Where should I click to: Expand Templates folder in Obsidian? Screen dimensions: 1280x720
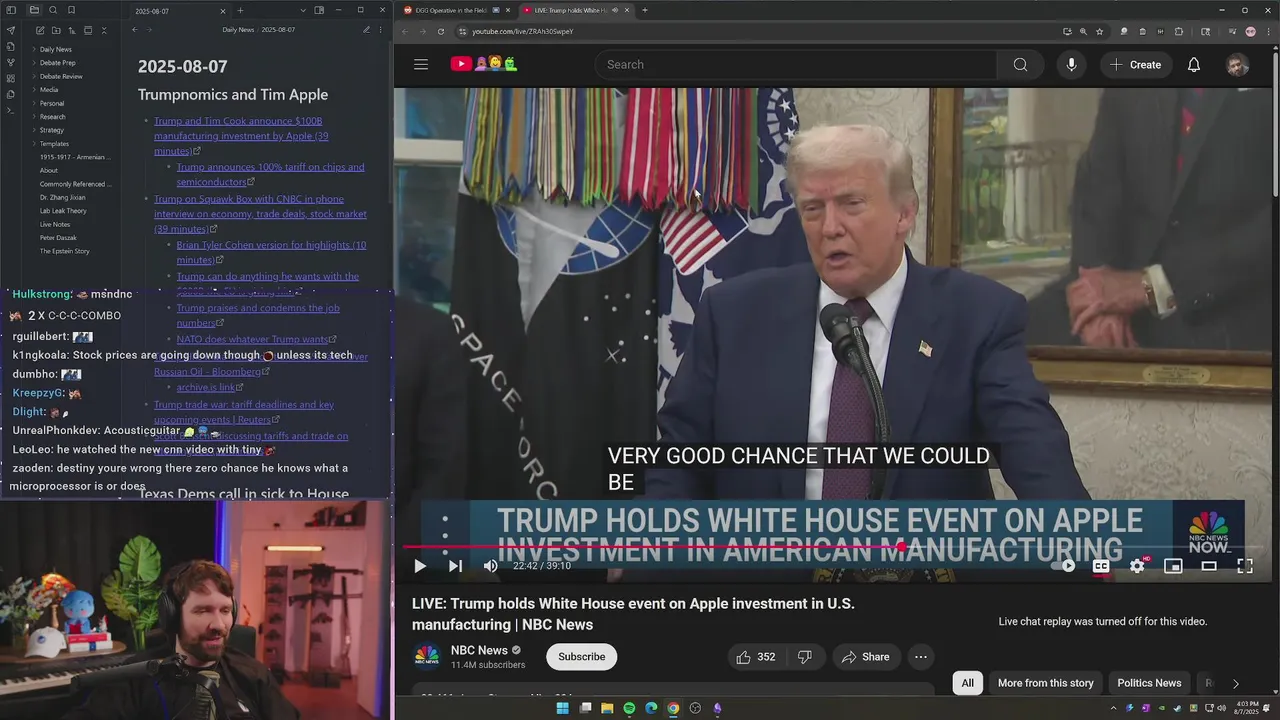(x=54, y=144)
